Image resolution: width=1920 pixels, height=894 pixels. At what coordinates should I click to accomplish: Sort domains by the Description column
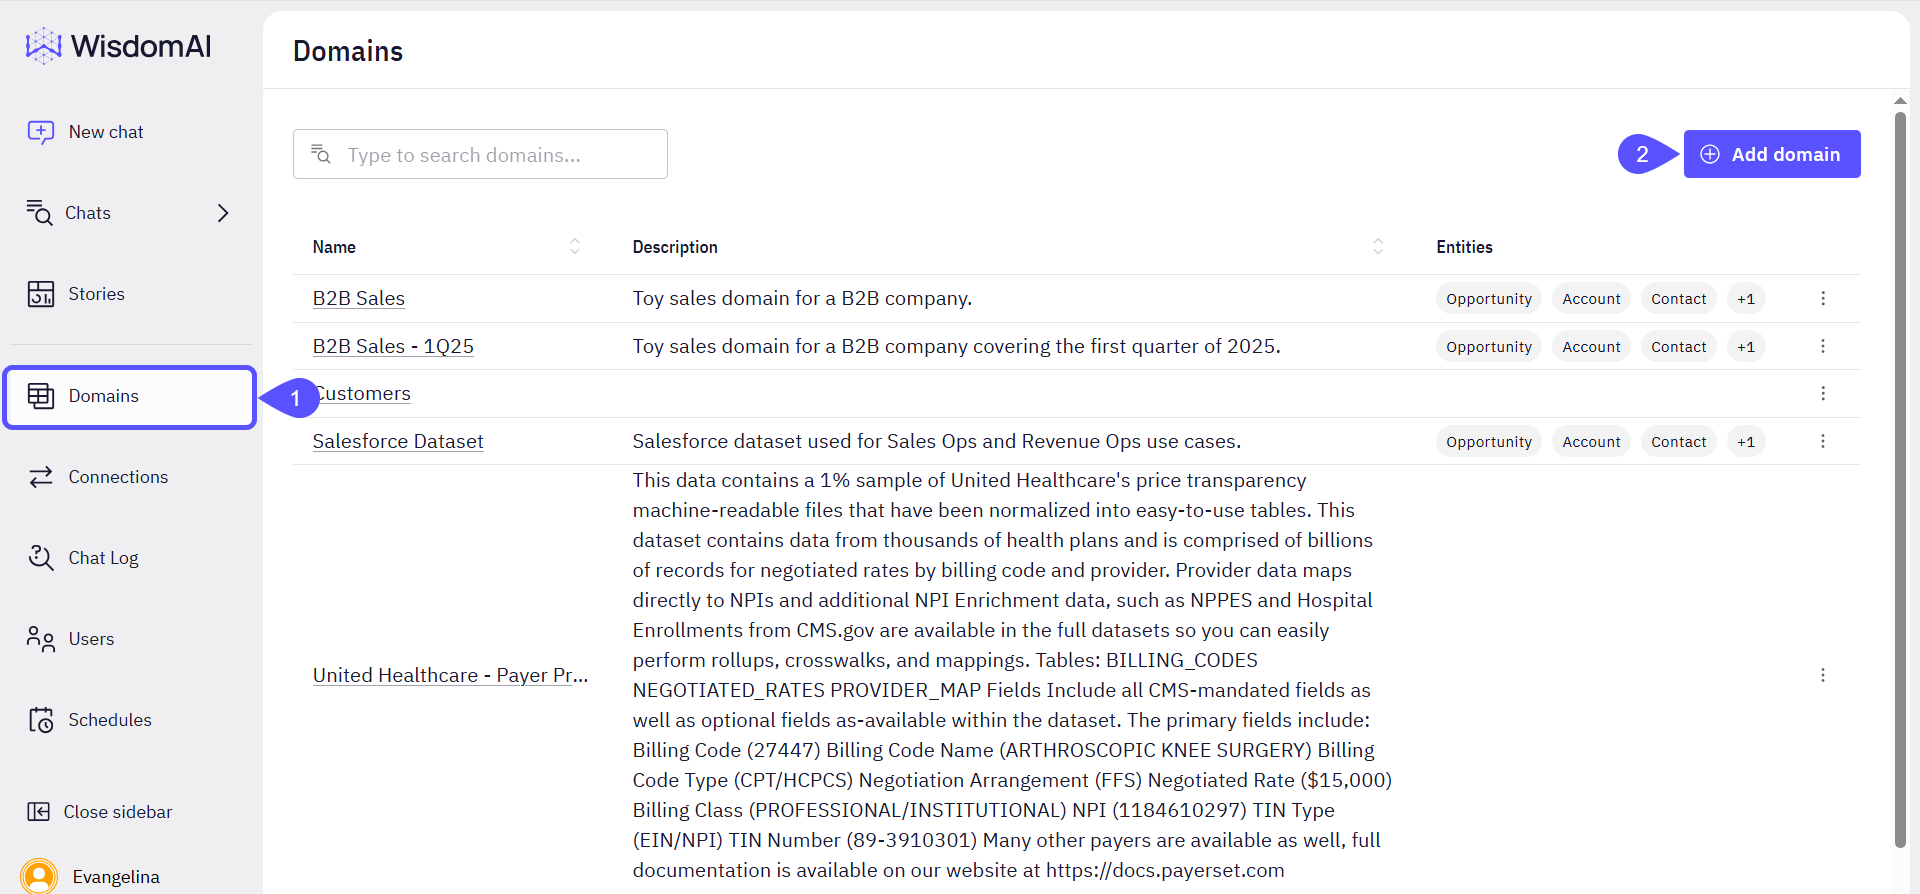[1378, 247]
